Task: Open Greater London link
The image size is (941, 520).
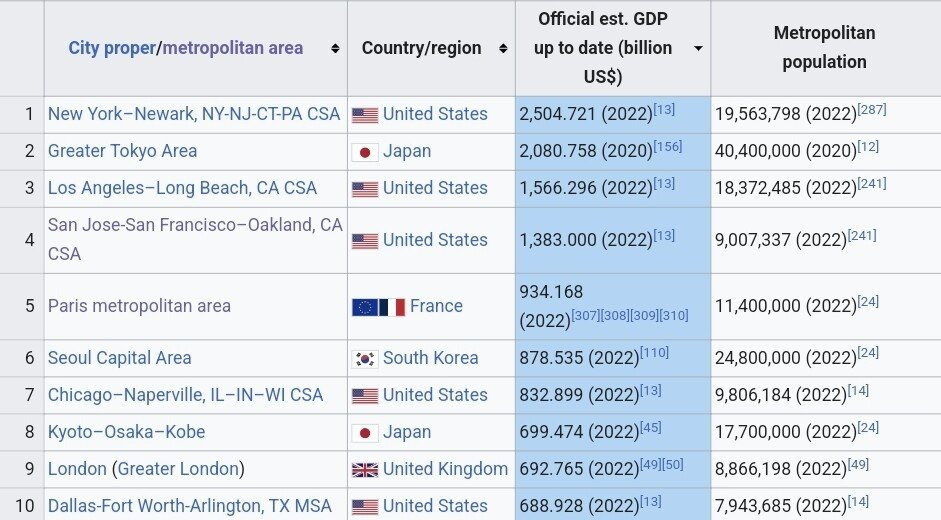Action: pyautogui.click(x=176, y=469)
